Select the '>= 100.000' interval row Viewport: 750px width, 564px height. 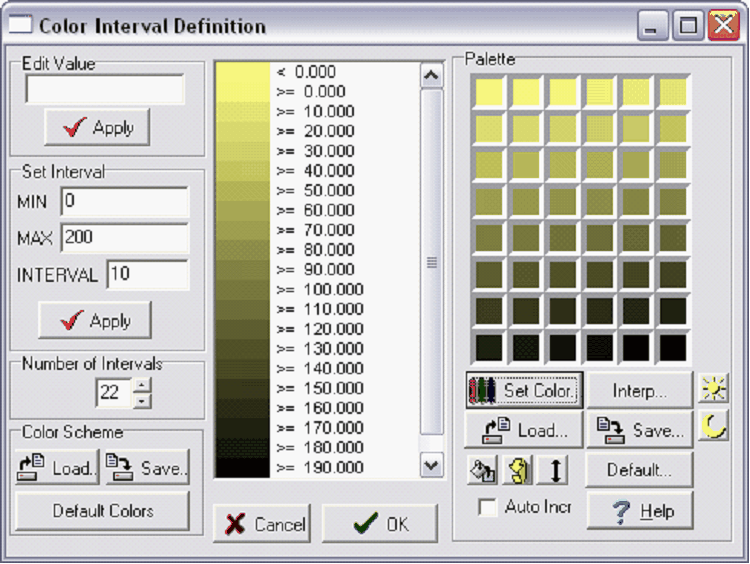coord(320,289)
